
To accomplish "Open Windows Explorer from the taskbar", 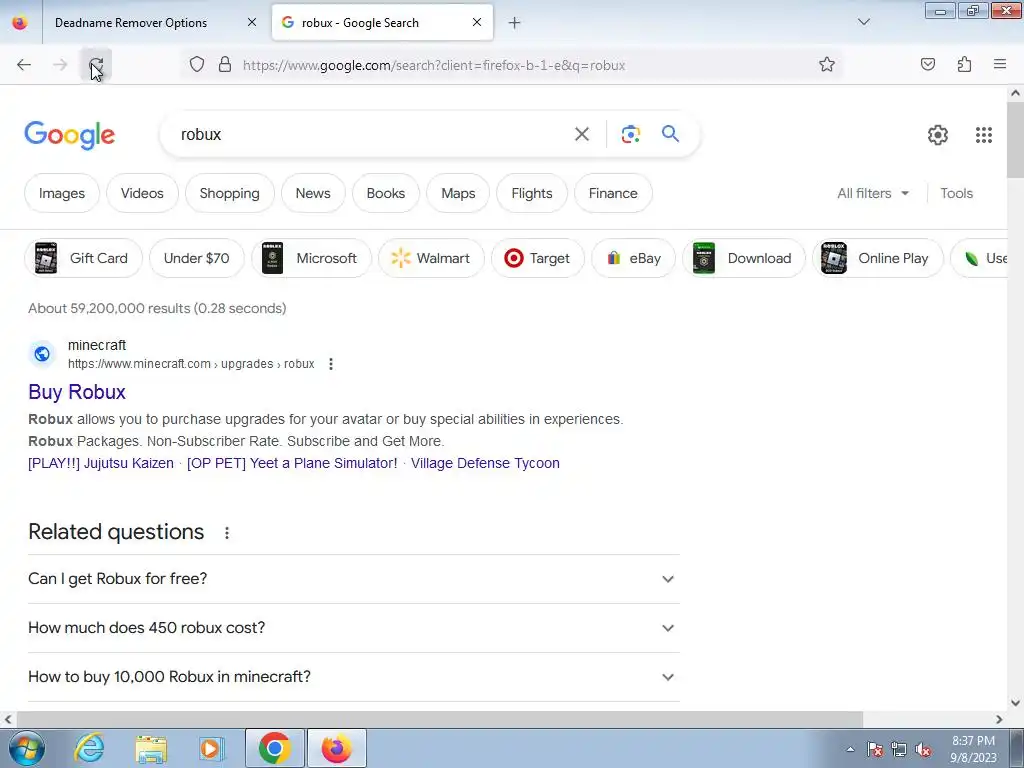I will pyautogui.click(x=151, y=748).
